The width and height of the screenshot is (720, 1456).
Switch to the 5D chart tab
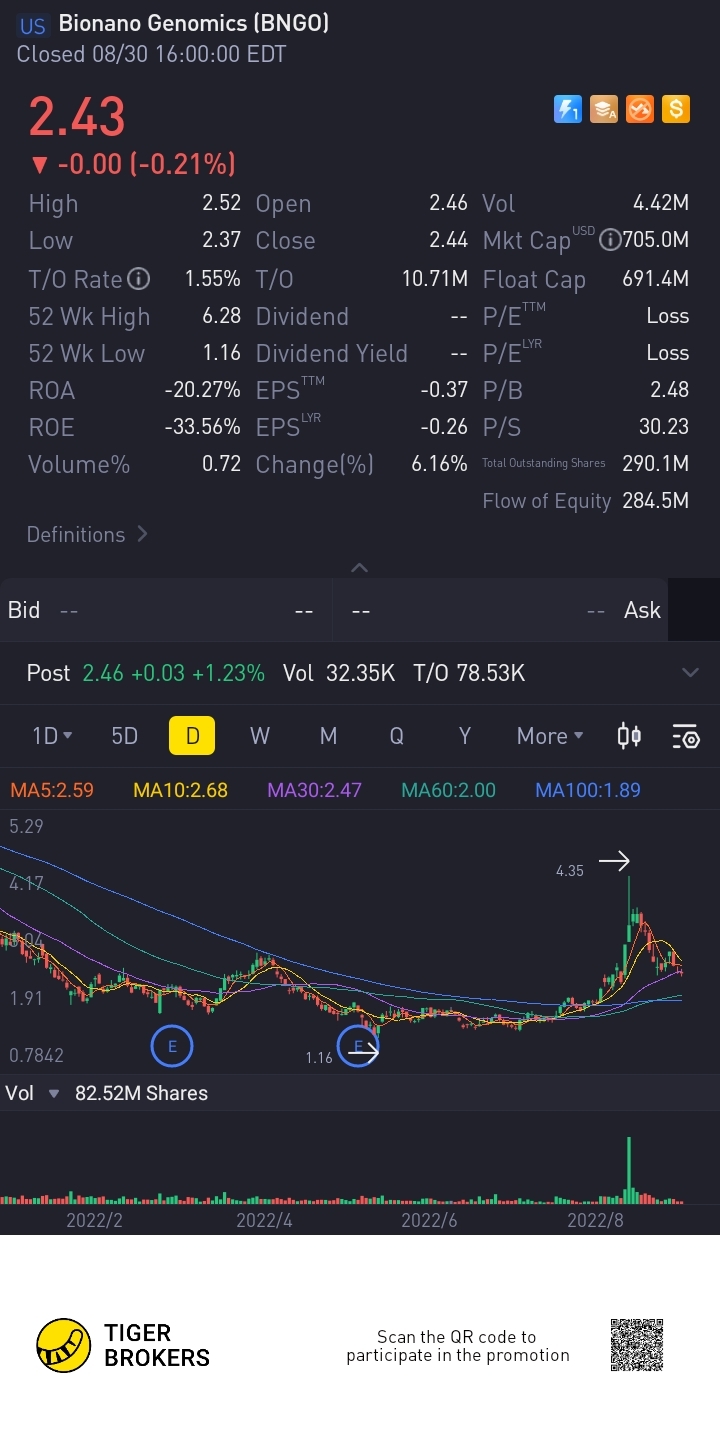point(124,736)
